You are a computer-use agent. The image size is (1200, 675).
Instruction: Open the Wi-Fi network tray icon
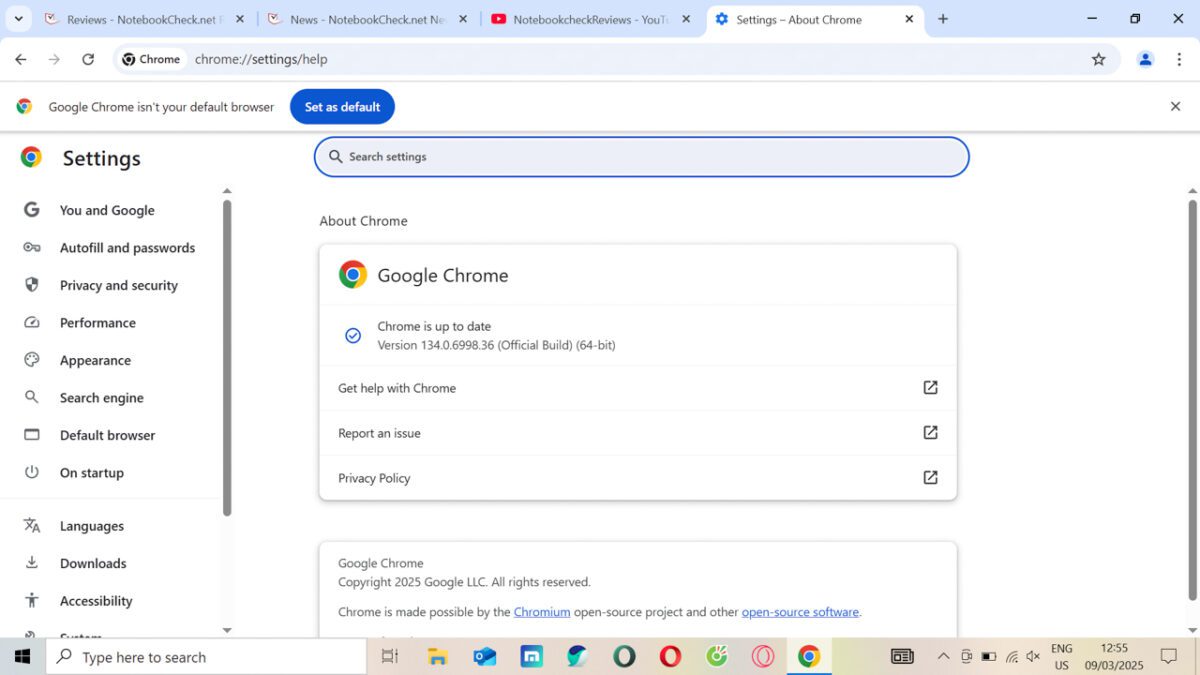(x=1011, y=657)
